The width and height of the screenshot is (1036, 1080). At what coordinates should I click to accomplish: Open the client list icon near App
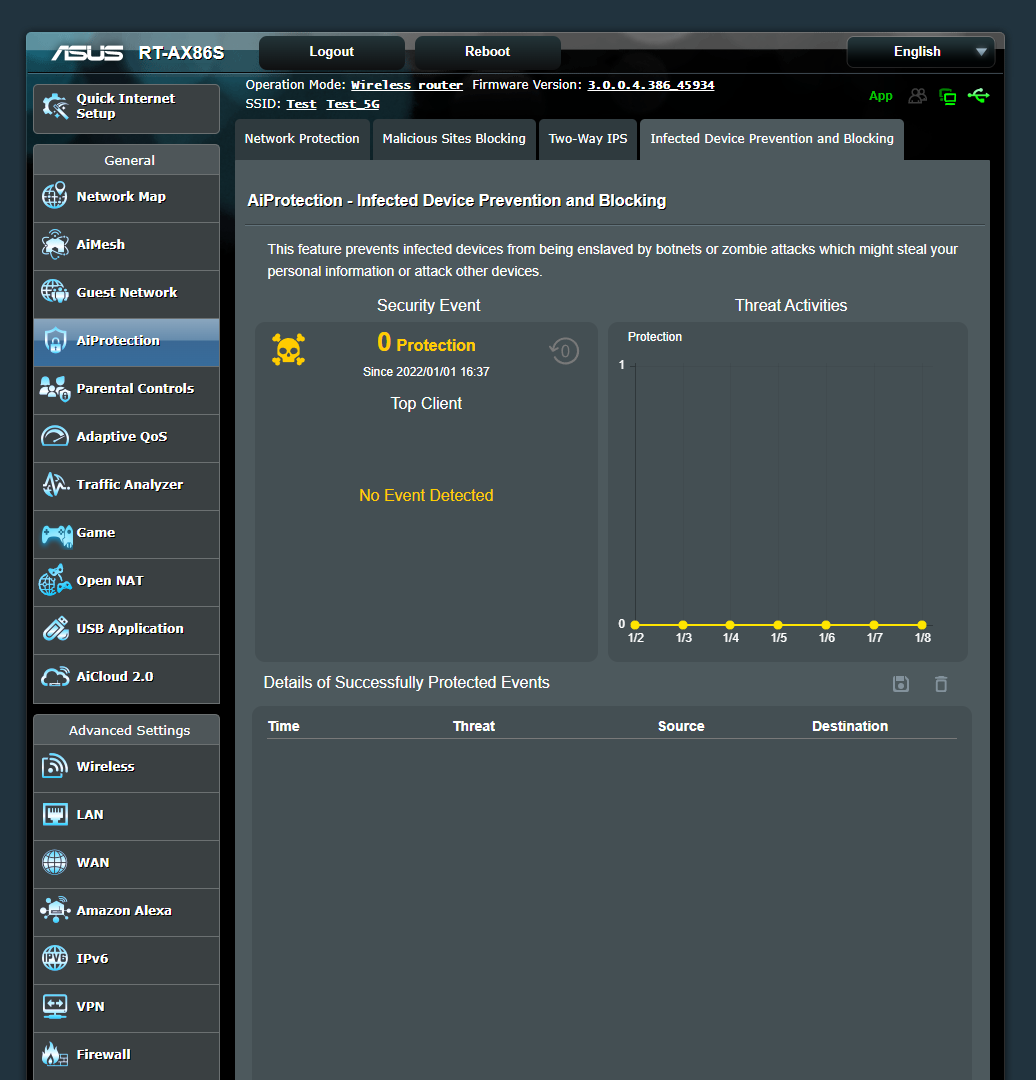[917, 96]
